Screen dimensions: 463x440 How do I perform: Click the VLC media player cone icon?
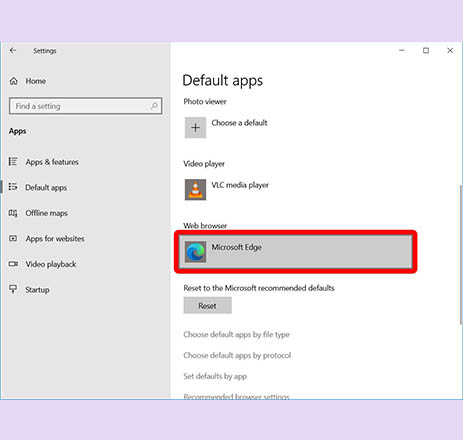pos(195,189)
